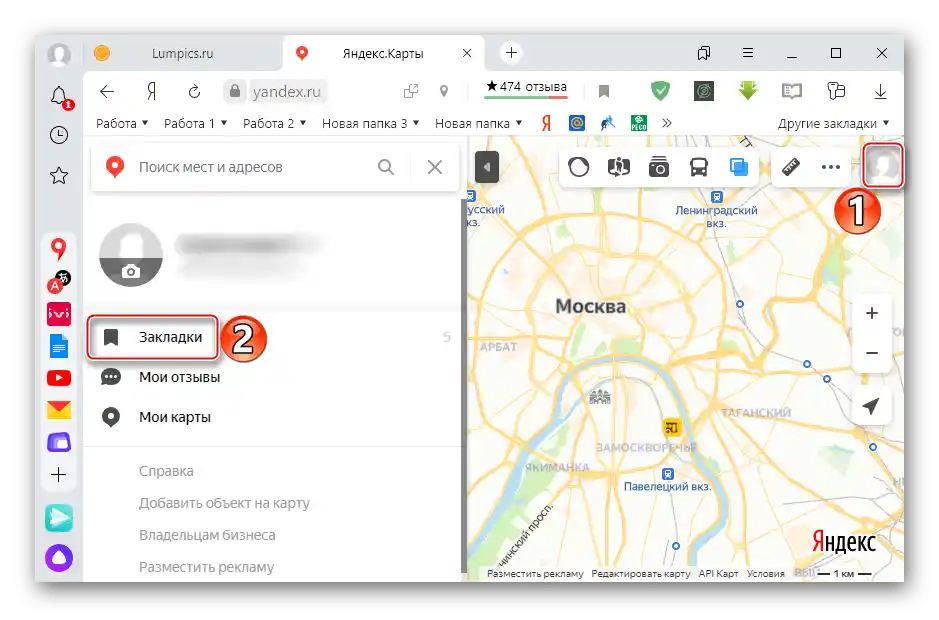The image size is (939, 620).
Task: Click the geolocation pin in address bar
Action: [x=444, y=91]
